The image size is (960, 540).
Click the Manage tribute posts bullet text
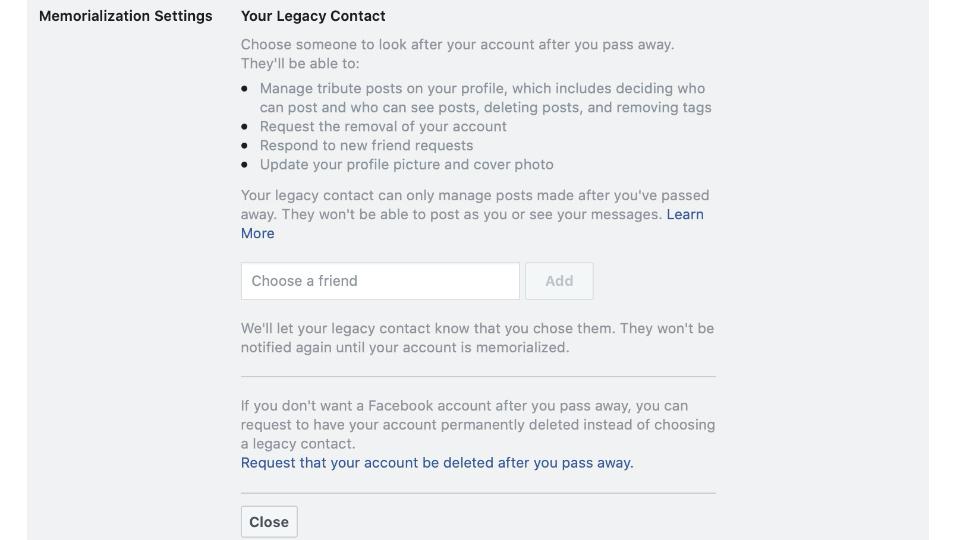tap(485, 98)
